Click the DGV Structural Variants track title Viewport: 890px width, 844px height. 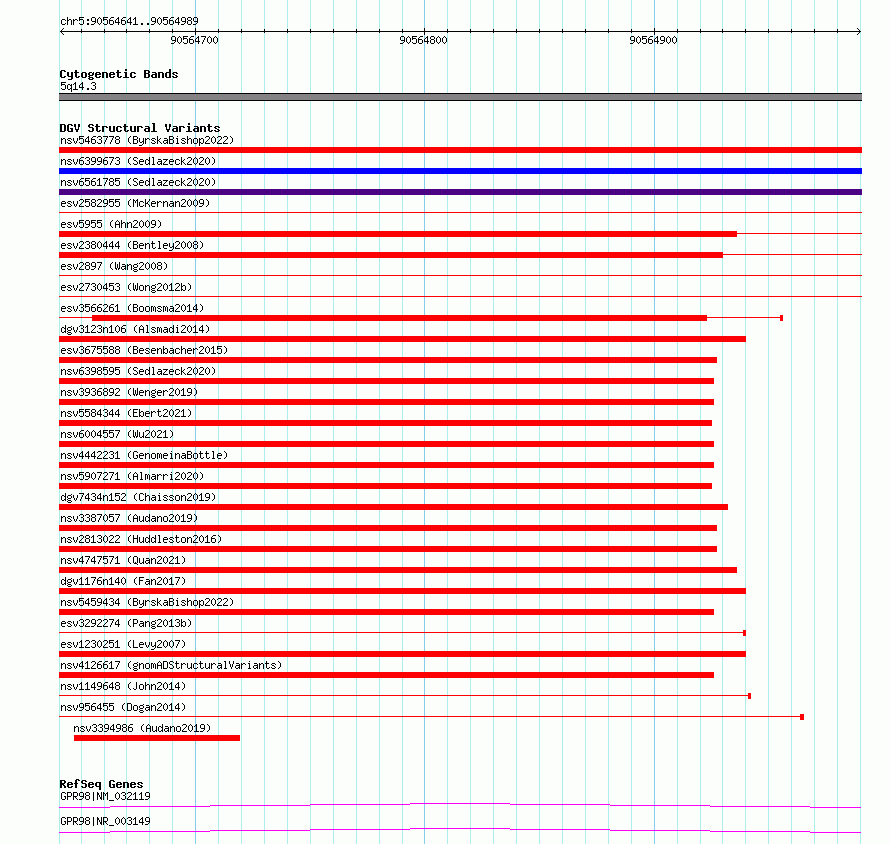(140, 128)
